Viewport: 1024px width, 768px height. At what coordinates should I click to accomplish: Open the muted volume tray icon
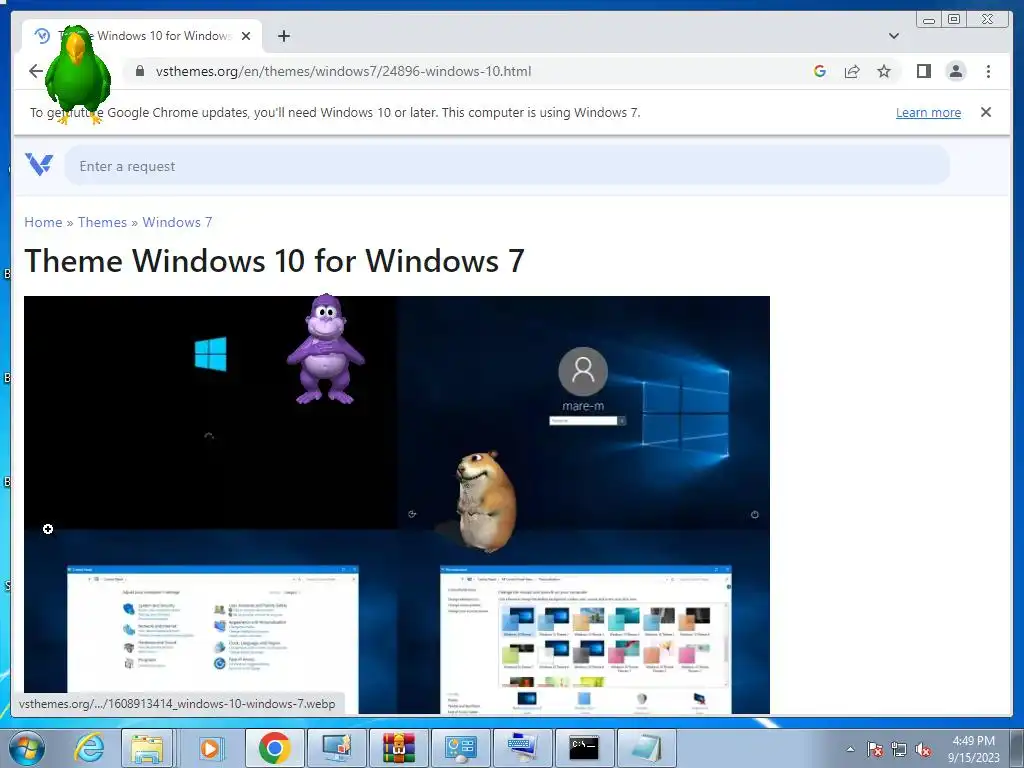pyautogui.click(x=923, y=750)
